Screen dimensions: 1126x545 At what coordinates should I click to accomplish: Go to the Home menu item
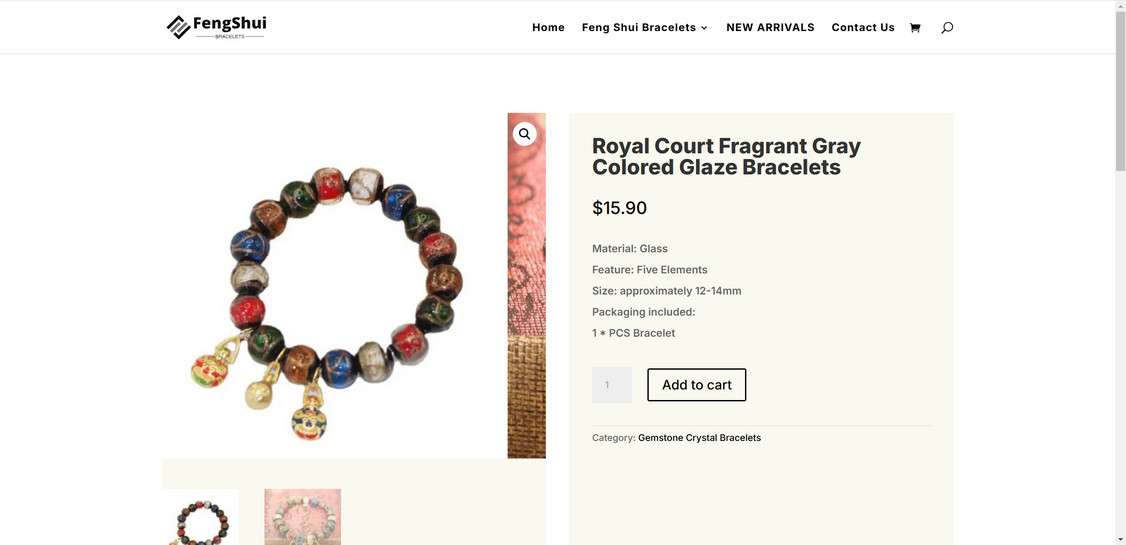548,27
